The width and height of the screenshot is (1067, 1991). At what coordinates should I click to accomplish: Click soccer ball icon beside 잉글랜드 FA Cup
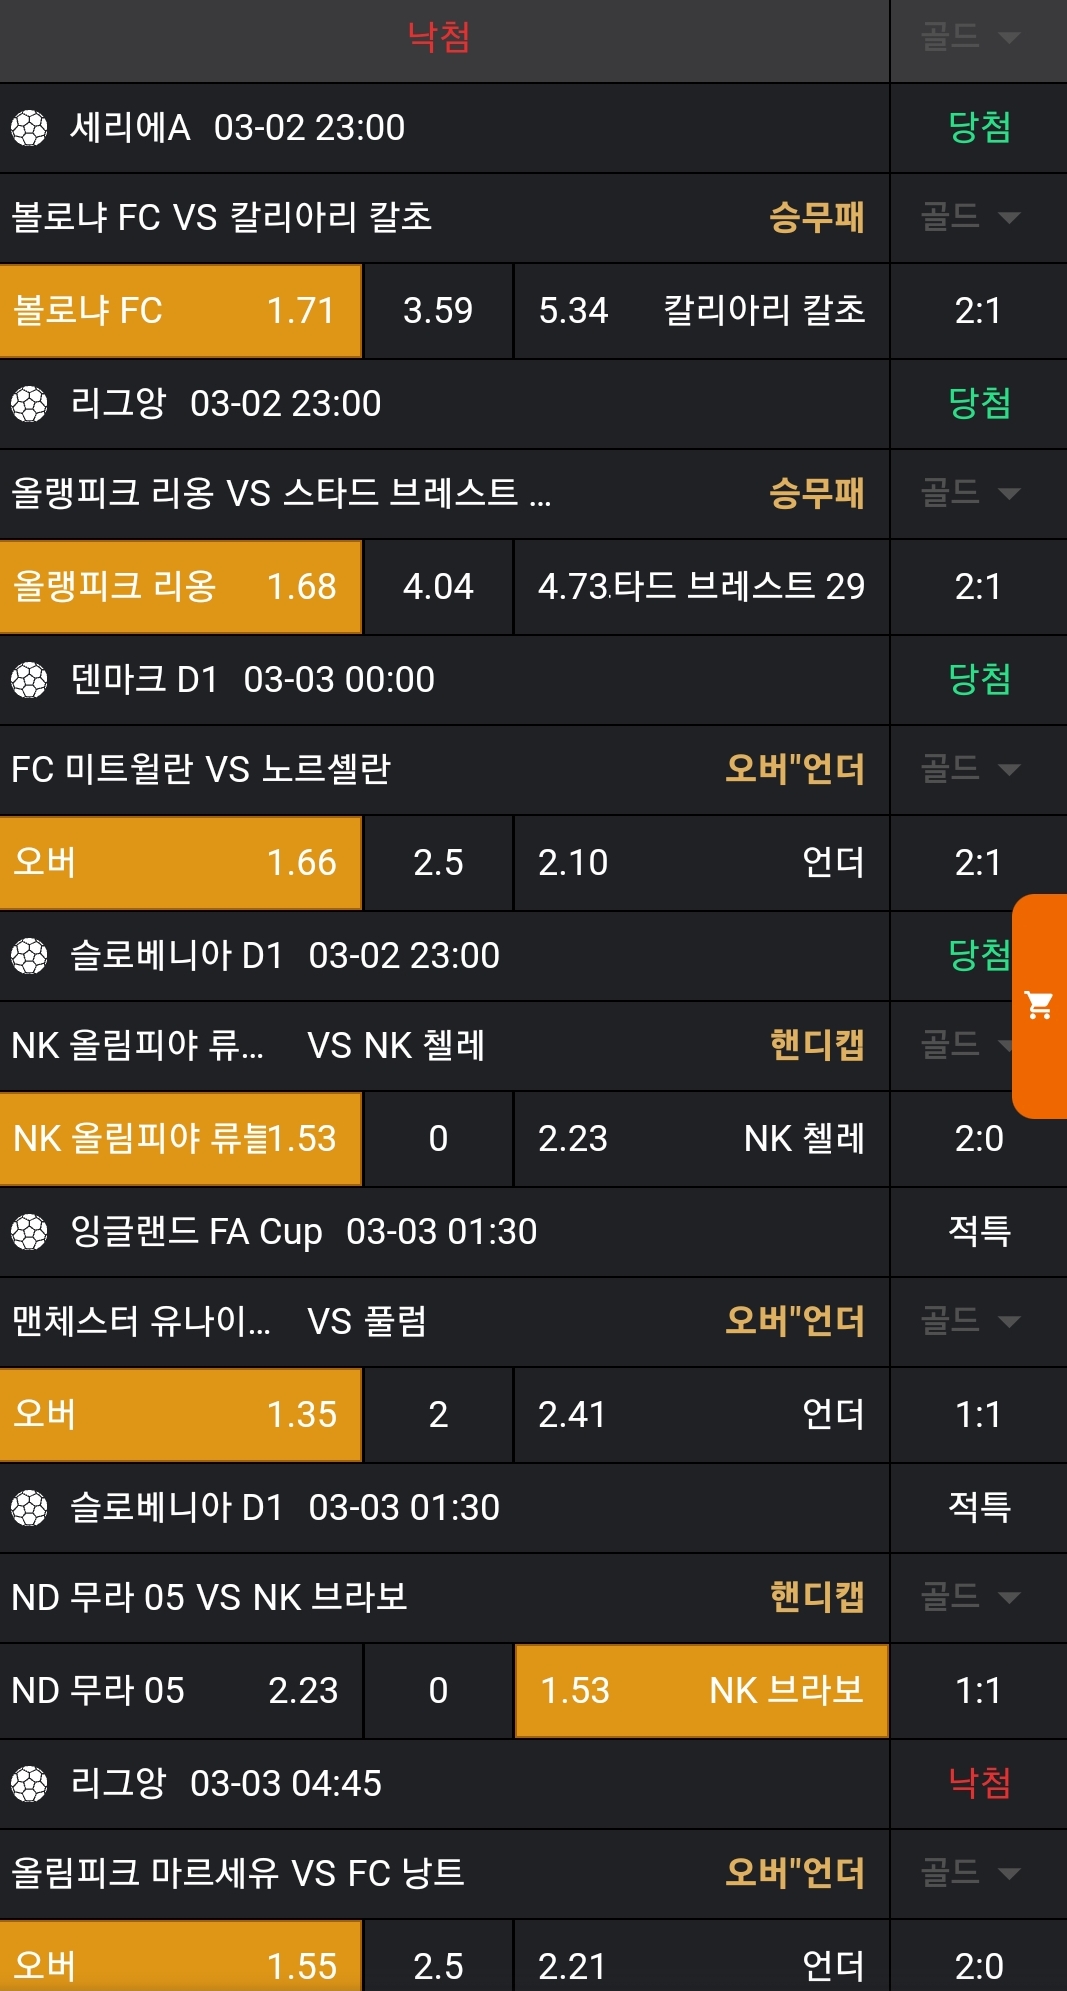29,1232
